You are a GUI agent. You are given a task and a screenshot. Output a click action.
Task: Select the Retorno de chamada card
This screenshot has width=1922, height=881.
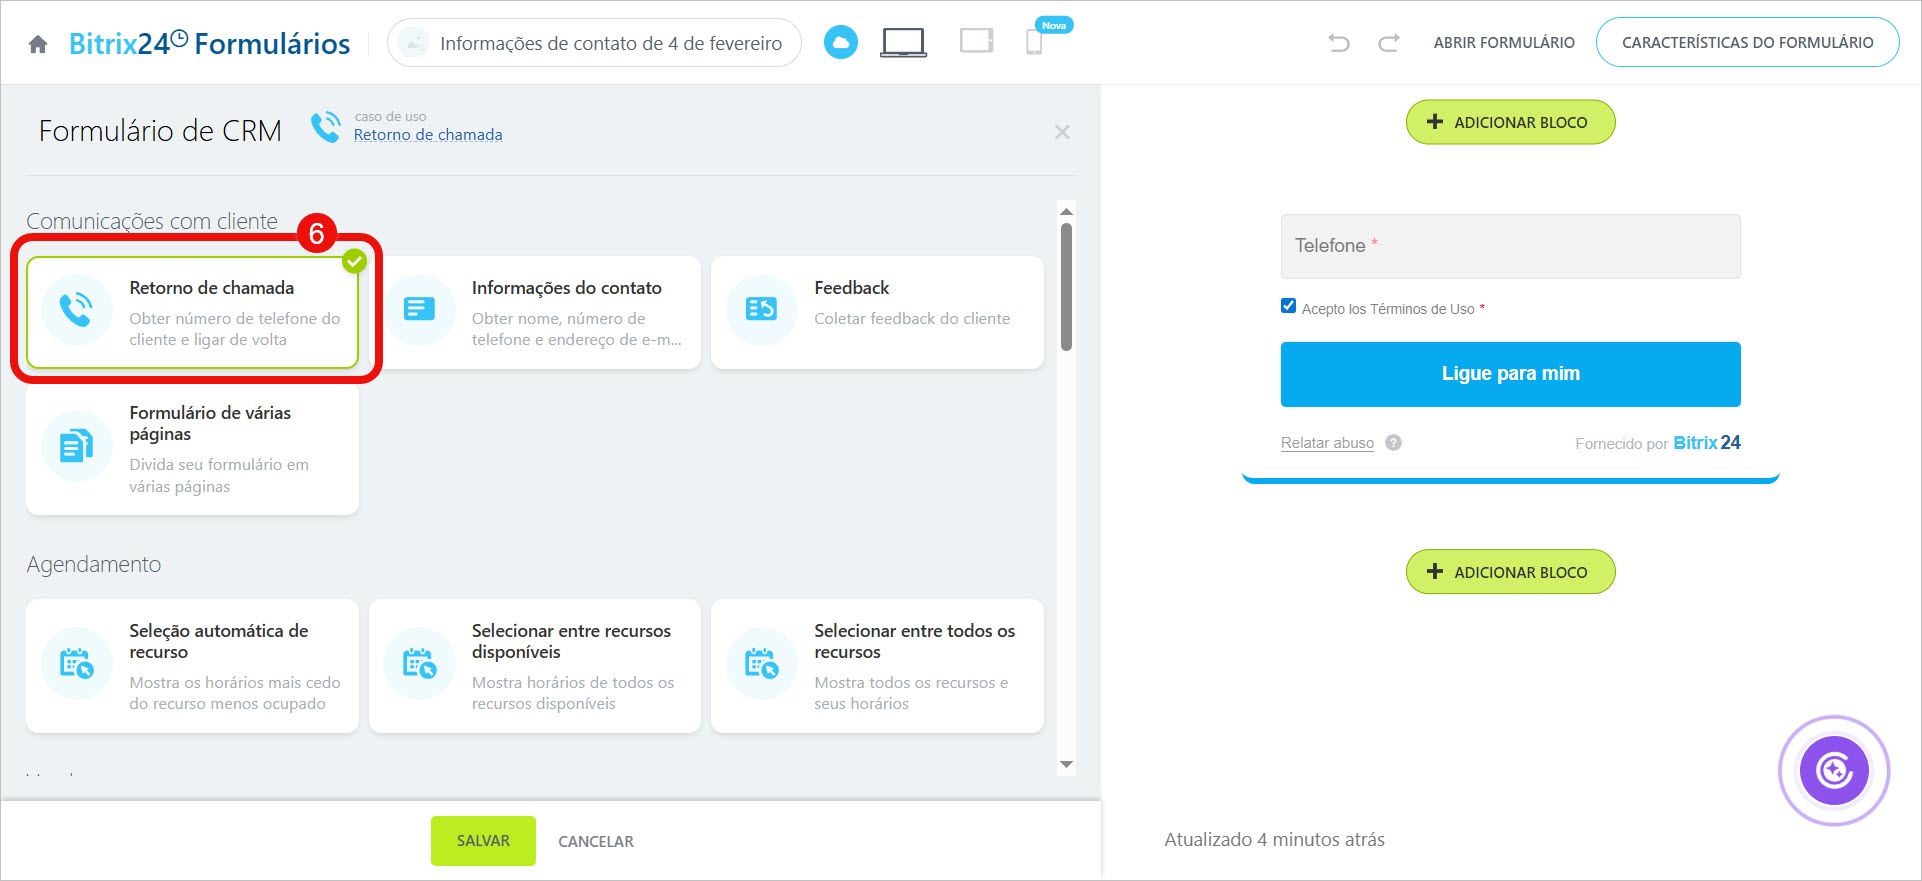pos(193,312)
